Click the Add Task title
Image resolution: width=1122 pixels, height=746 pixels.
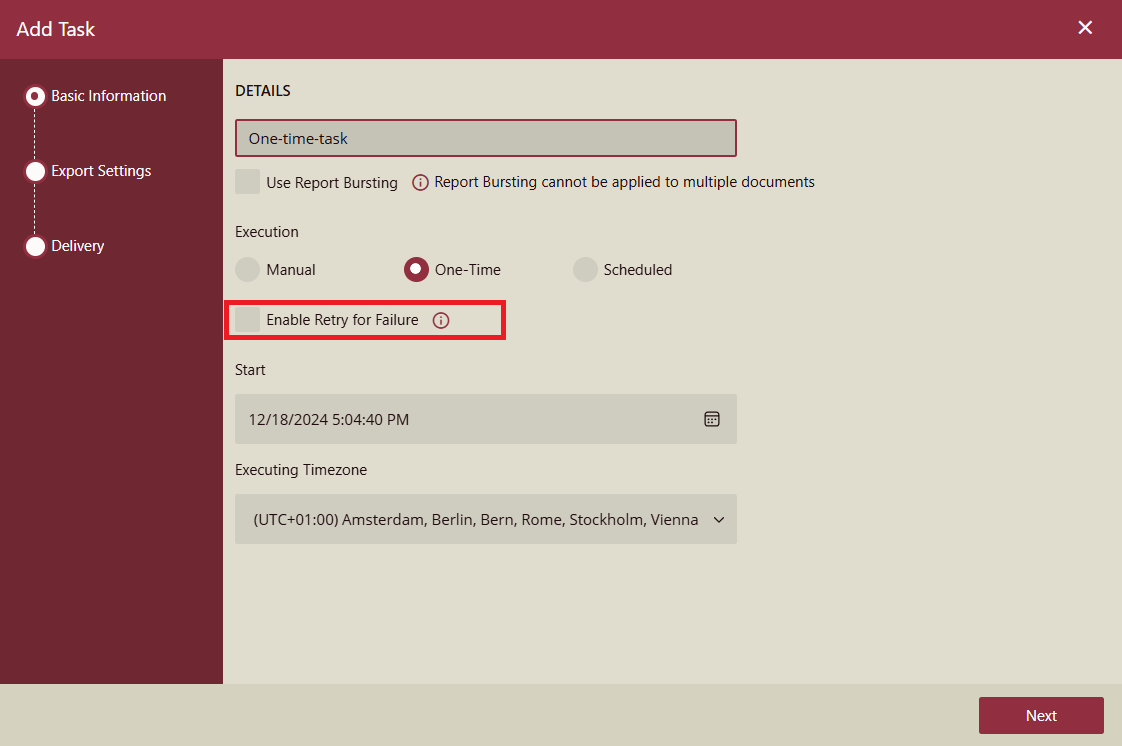click(56, 29)
